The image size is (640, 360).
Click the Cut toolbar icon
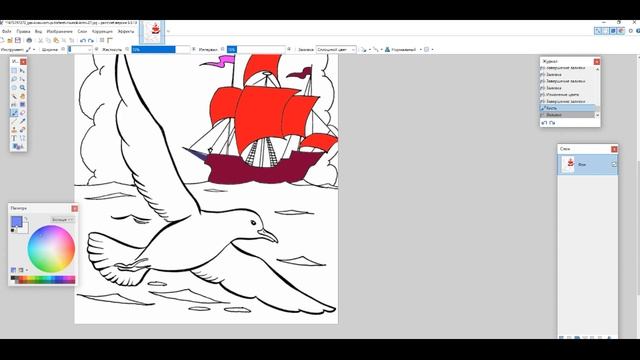pos(40,40)
